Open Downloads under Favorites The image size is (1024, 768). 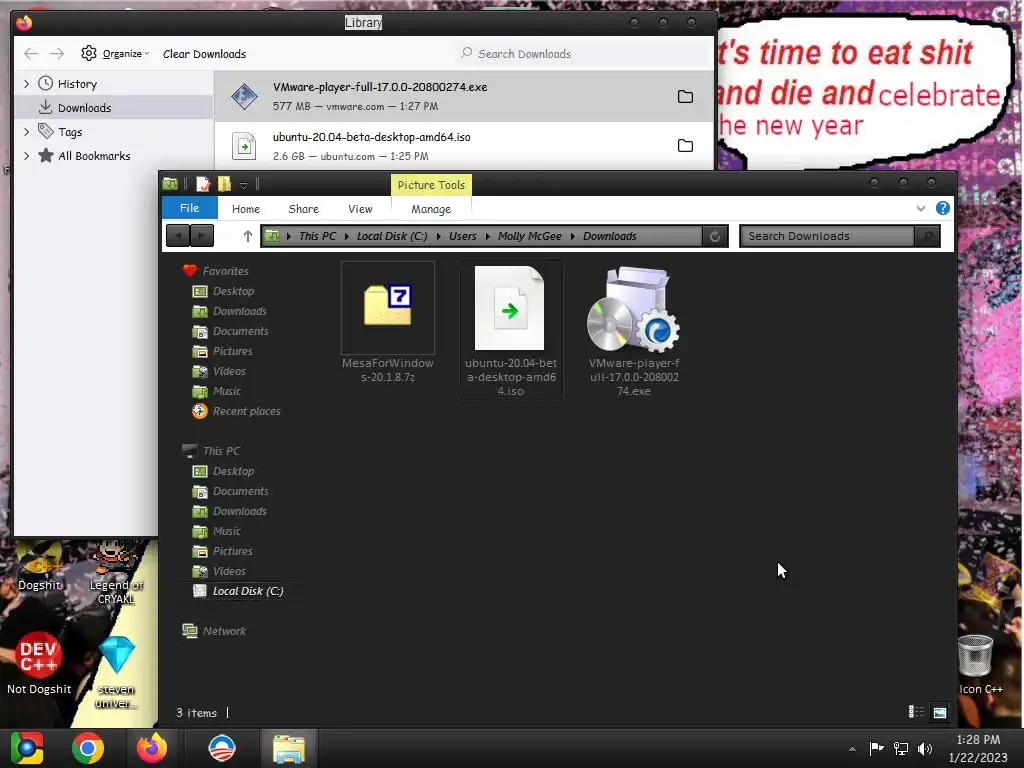pyautogui.click(x=229, y=312)
